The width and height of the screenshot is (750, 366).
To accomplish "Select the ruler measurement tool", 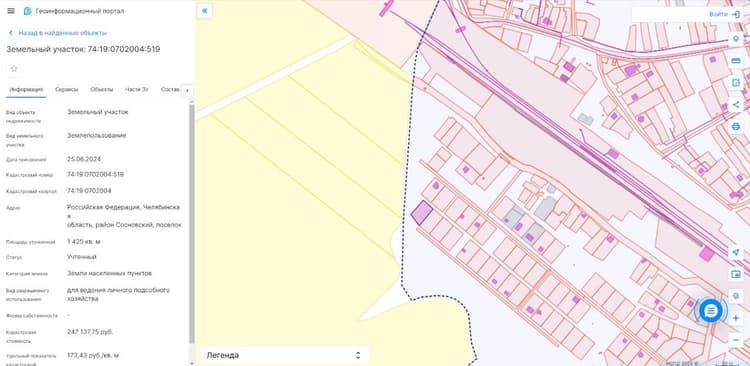I will (736, 61).
